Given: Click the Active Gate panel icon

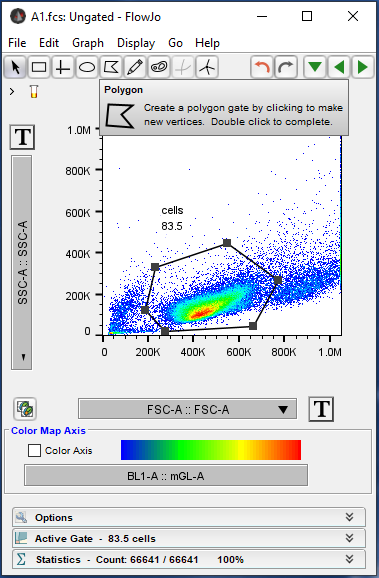Looking at the screenshot, I should coord(21,539).
